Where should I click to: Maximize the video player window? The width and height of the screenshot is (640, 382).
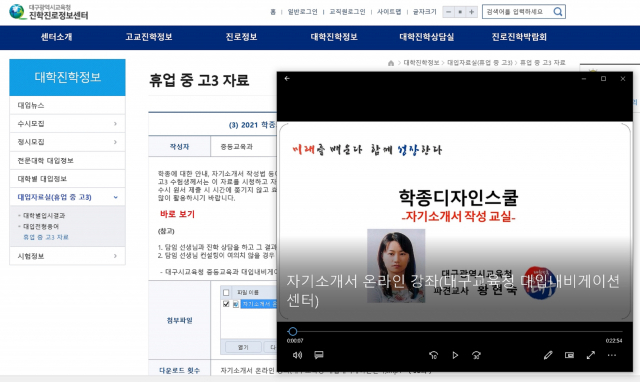[603, 78]
